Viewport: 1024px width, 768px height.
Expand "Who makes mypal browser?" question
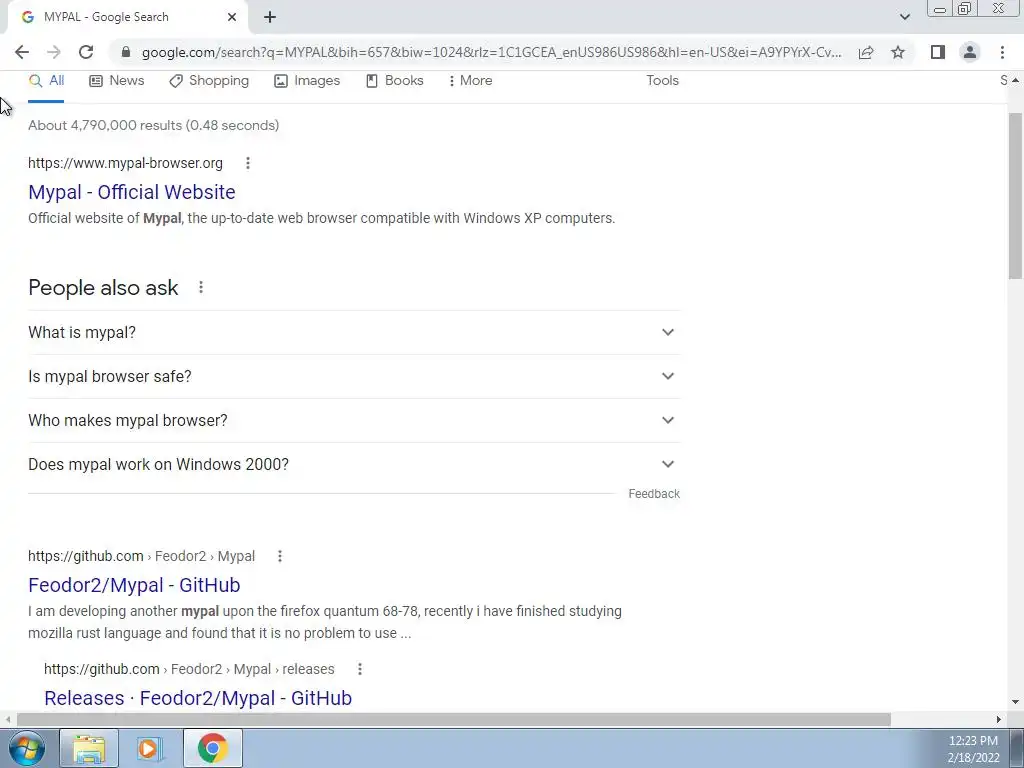tap(354, 421)
